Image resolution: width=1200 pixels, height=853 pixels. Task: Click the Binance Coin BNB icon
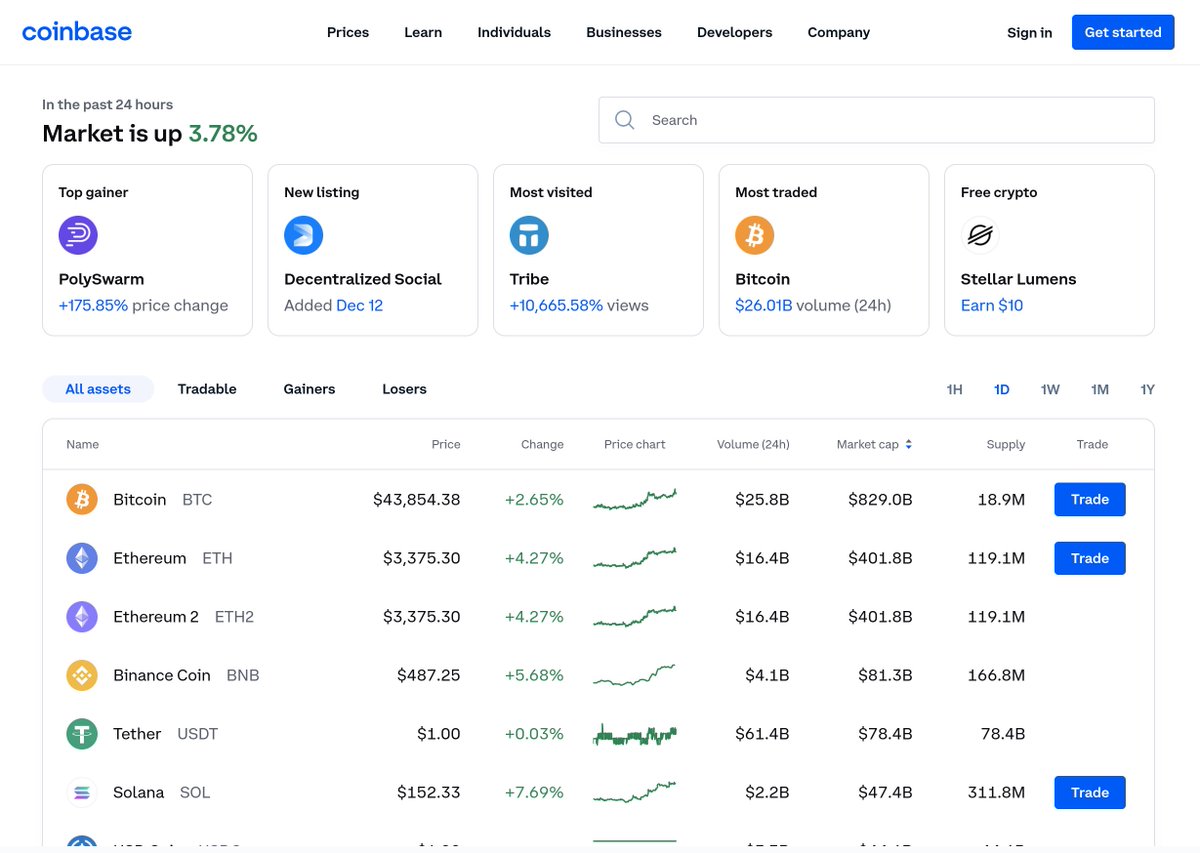[x=81, y=675]
